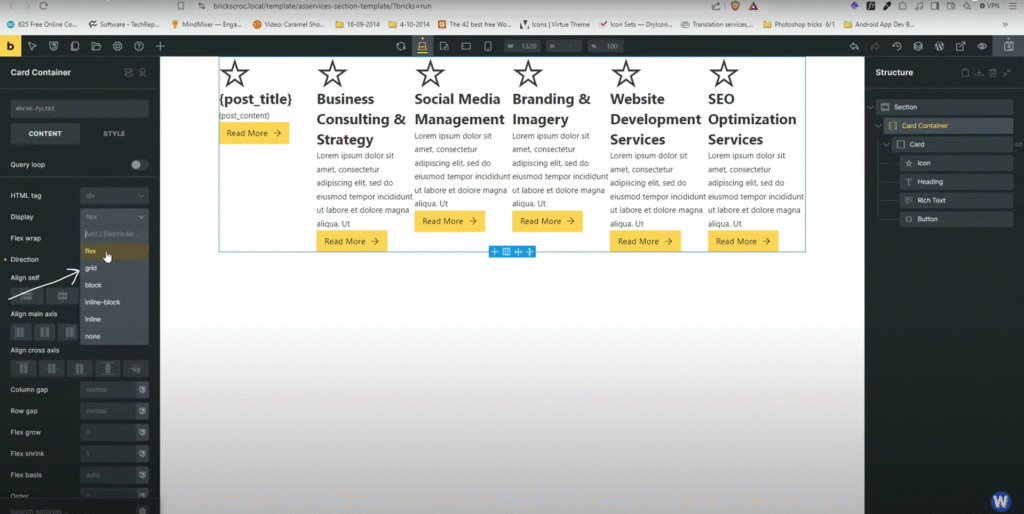1024x514 pixels.
Task: Select the Rich Text item in Structure
Action: (x=930, y=200)
